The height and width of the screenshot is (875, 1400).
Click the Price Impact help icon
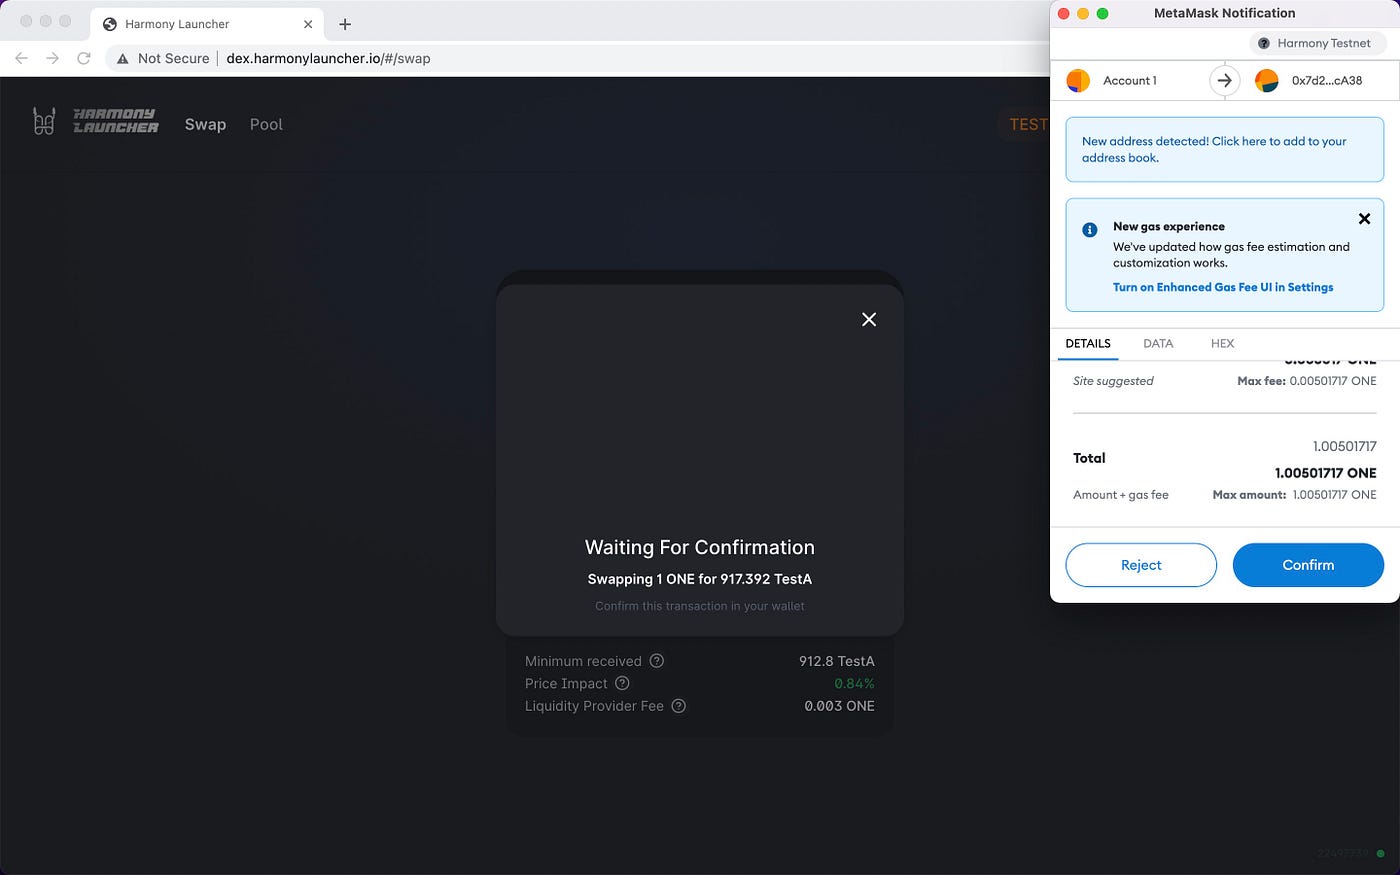click(622, 683)
